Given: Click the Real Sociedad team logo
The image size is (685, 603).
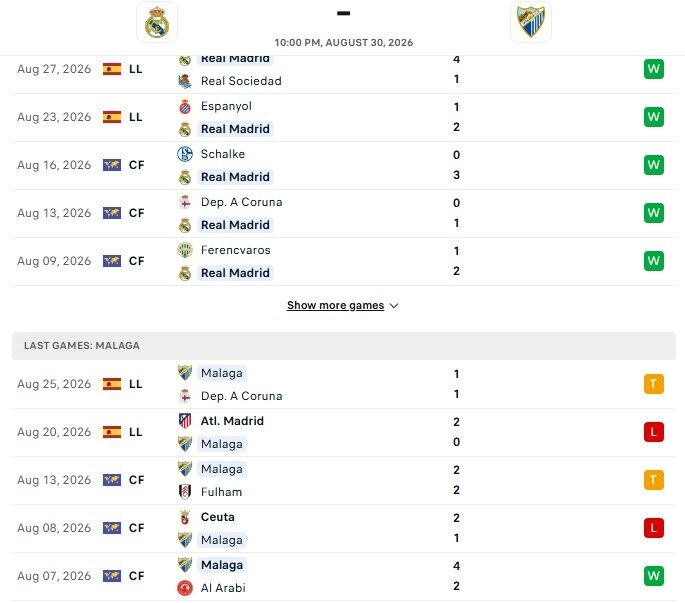Looking at the screenshot, I should 185,81.
